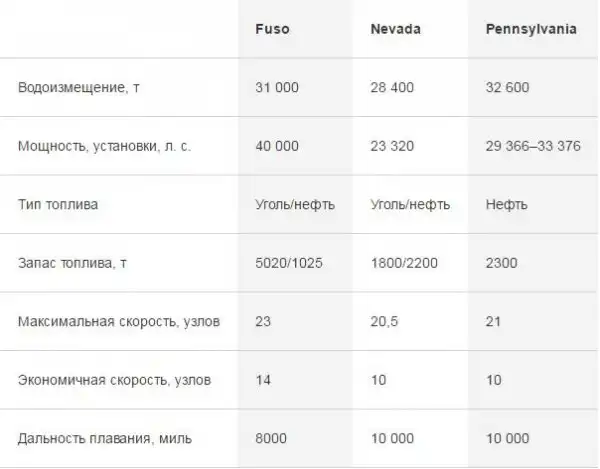Select Fuso cruising range 8000
The image size is (600, 469).
(272, 438)
